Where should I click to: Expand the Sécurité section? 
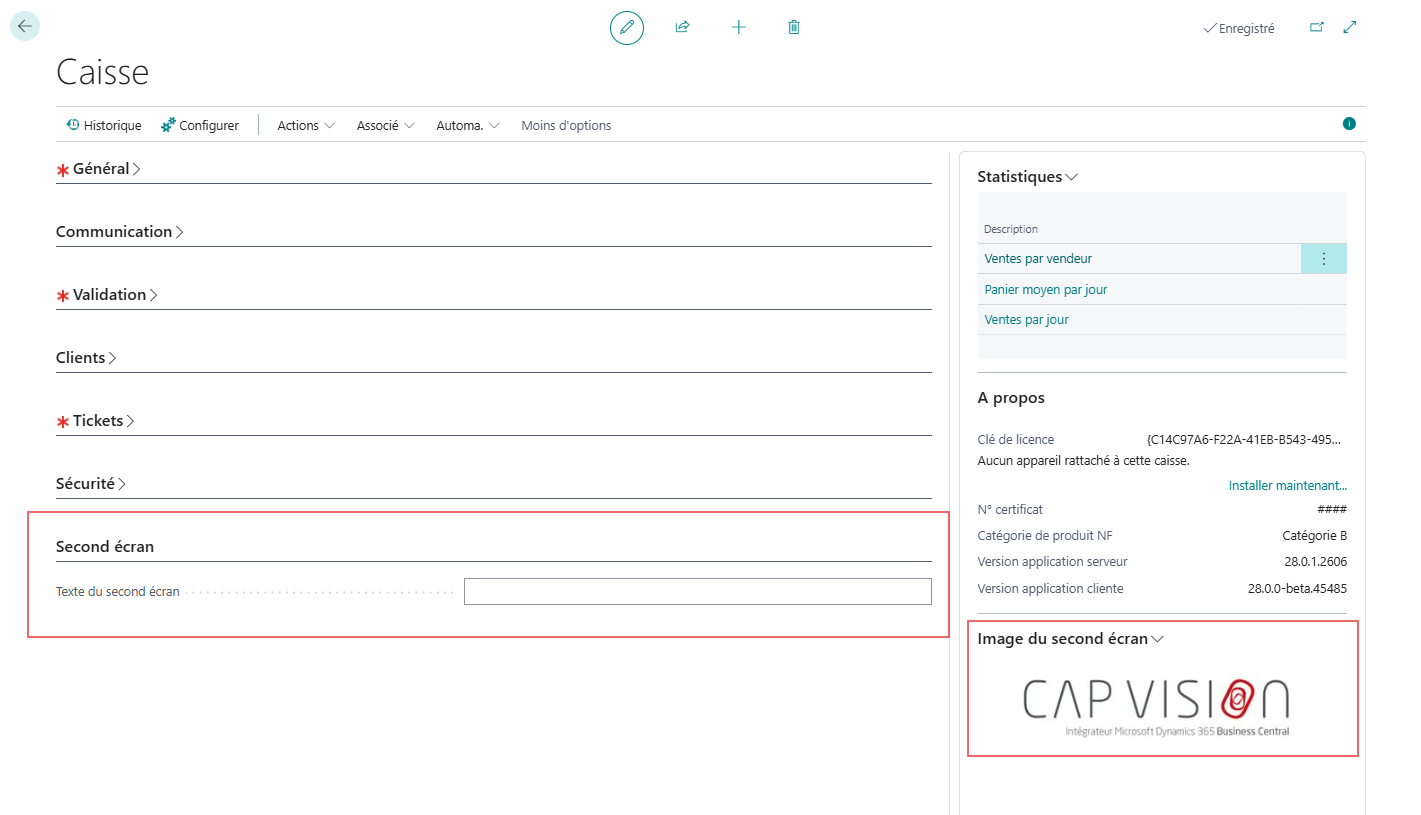[91, 484]
